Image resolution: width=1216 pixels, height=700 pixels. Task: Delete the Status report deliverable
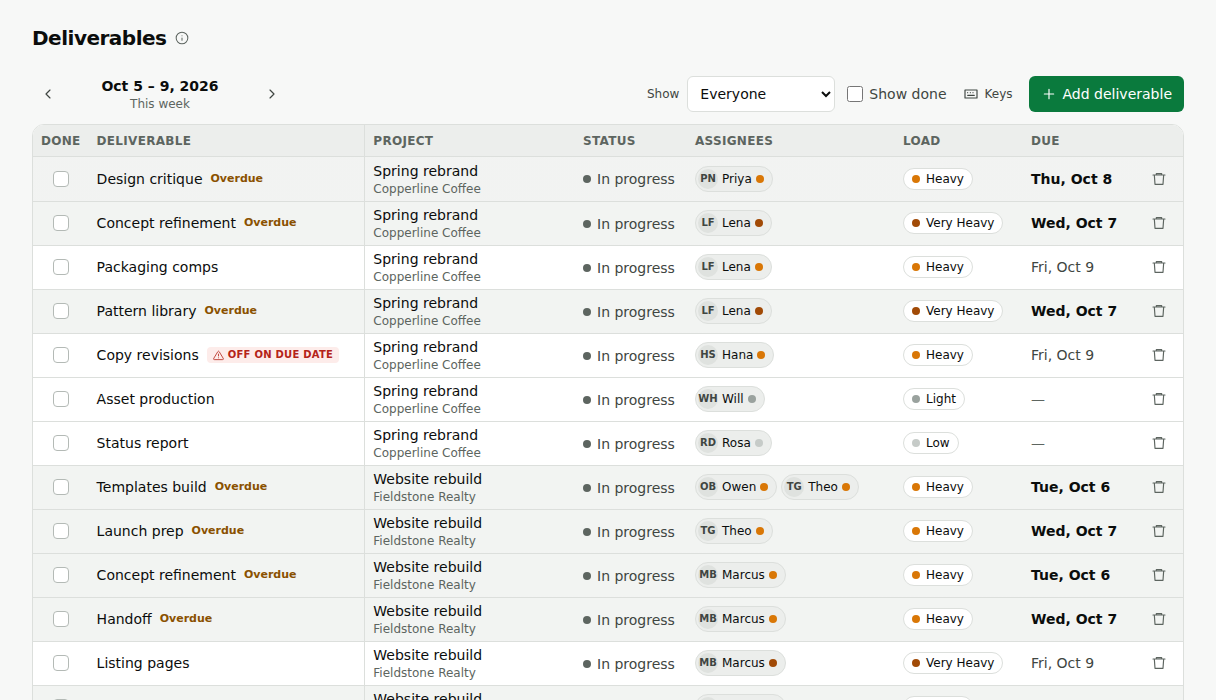pos(1159,443)
